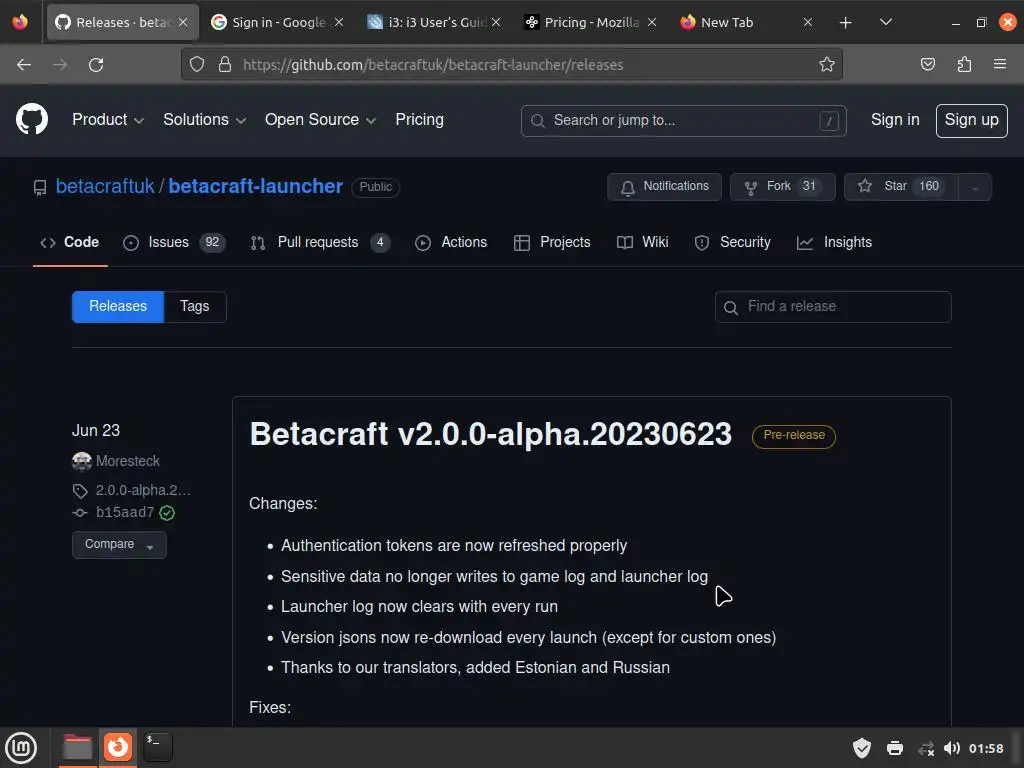Close the 'Sign in - Google' tab
Viewport: 1024px width, 768px height.
(339, 22)
